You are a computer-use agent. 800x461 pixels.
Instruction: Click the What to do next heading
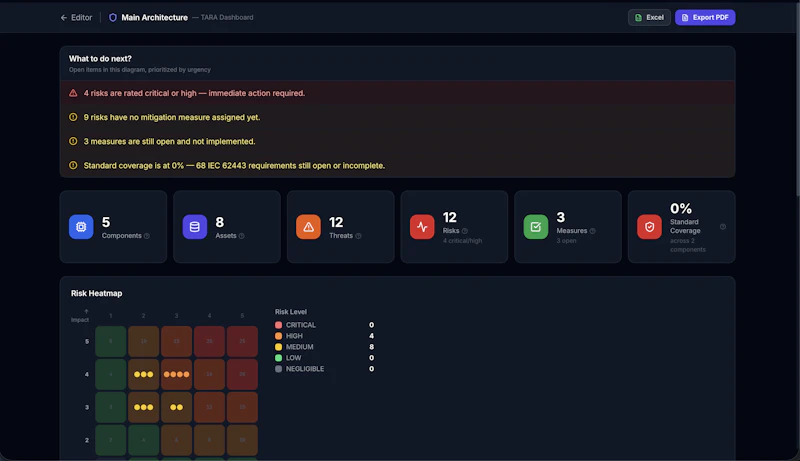[100, 59]
